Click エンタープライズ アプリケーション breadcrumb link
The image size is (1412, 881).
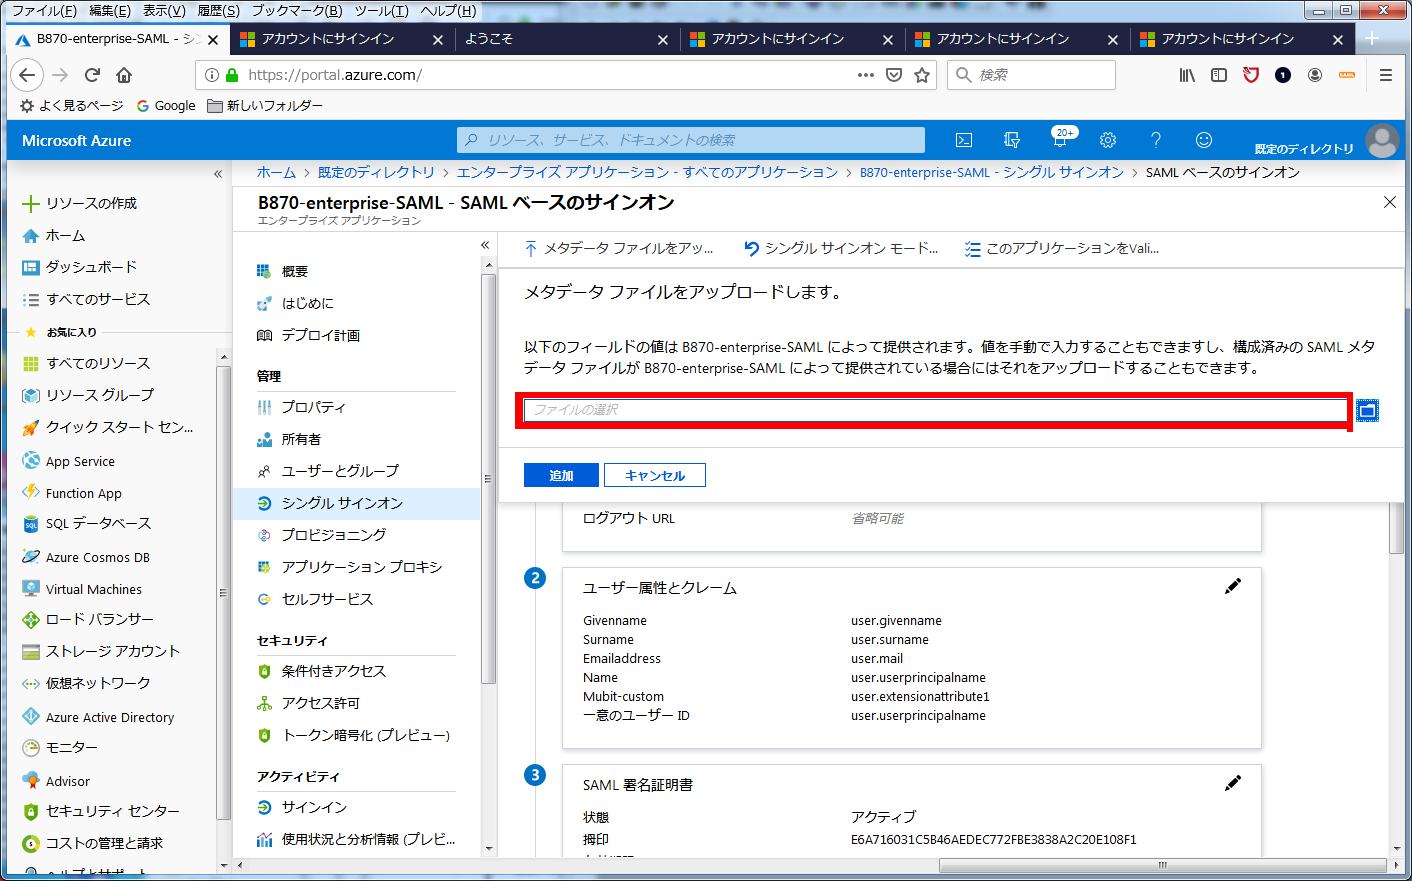[x=647, y=172]
